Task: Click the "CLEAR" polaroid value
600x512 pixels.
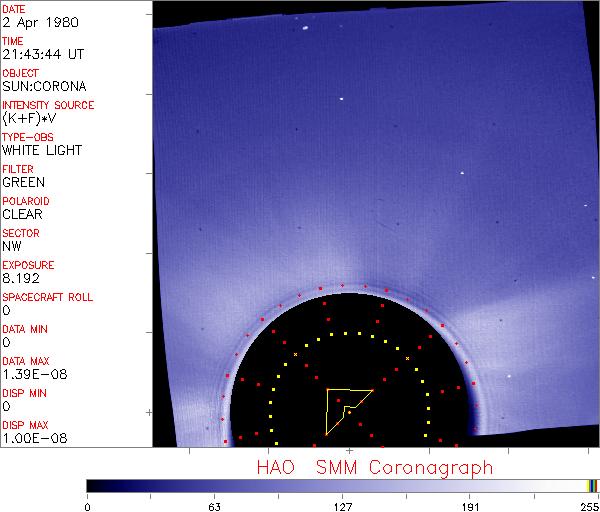Action: (x=23, y=214)
